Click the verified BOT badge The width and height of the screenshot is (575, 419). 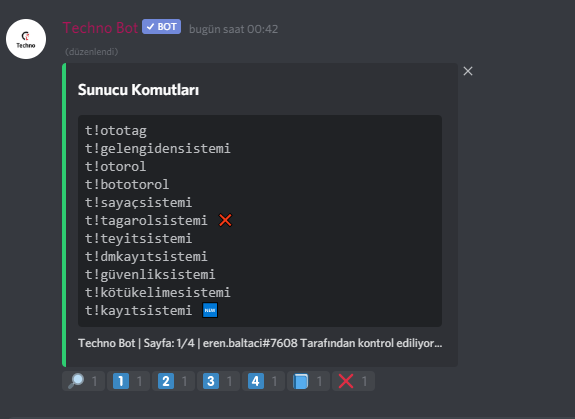[161, 27]
